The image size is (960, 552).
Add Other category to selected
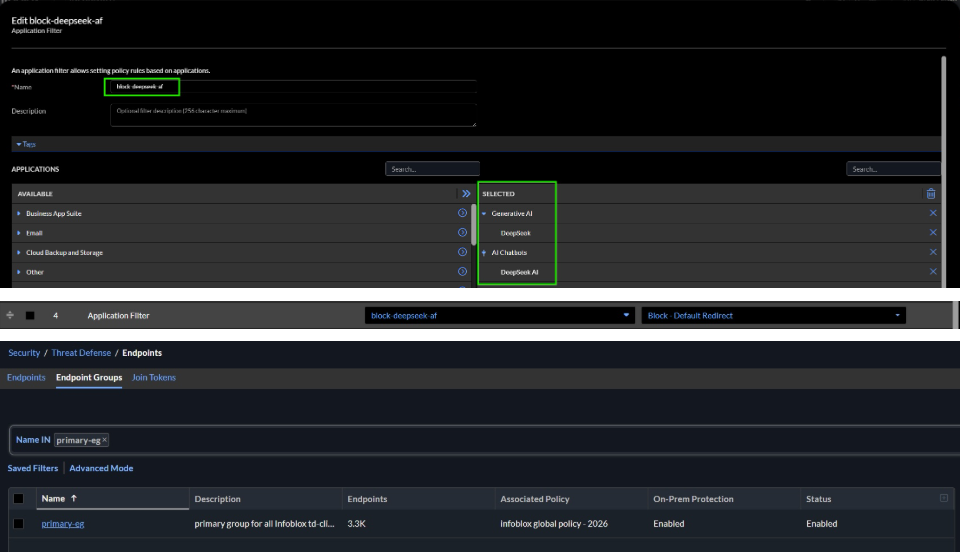(462, 272)
